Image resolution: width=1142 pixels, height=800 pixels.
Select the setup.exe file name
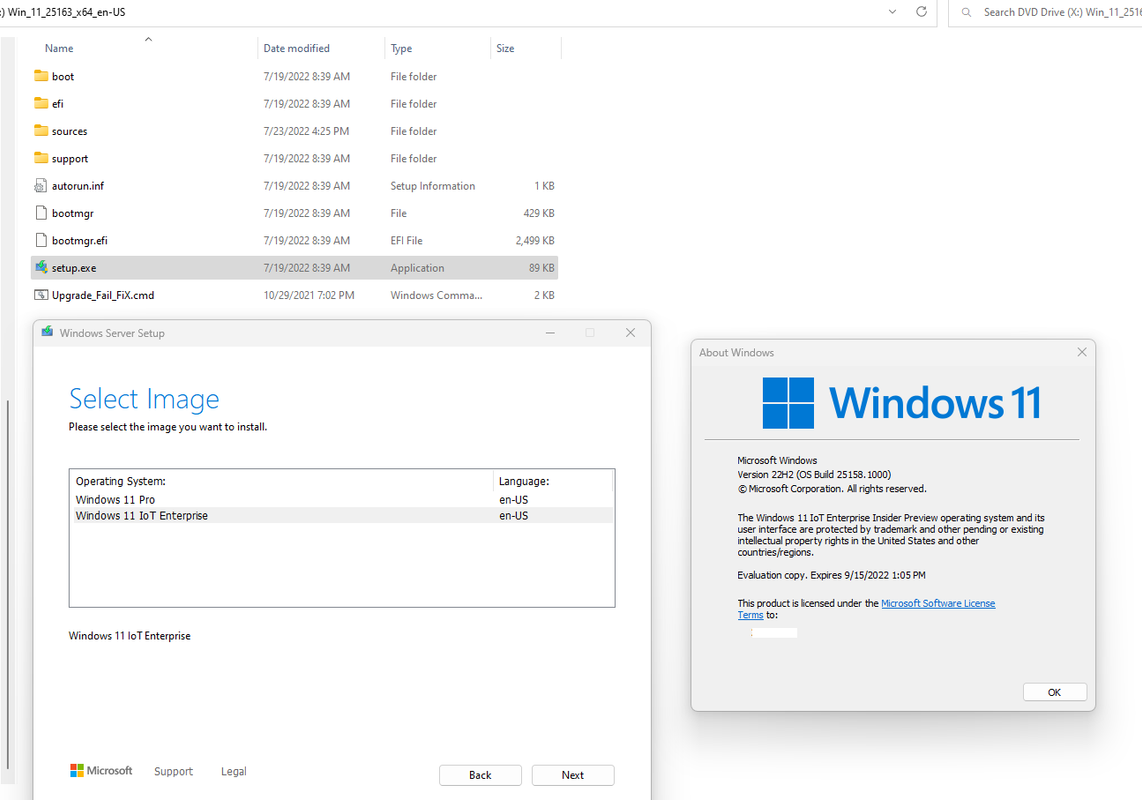74,268
